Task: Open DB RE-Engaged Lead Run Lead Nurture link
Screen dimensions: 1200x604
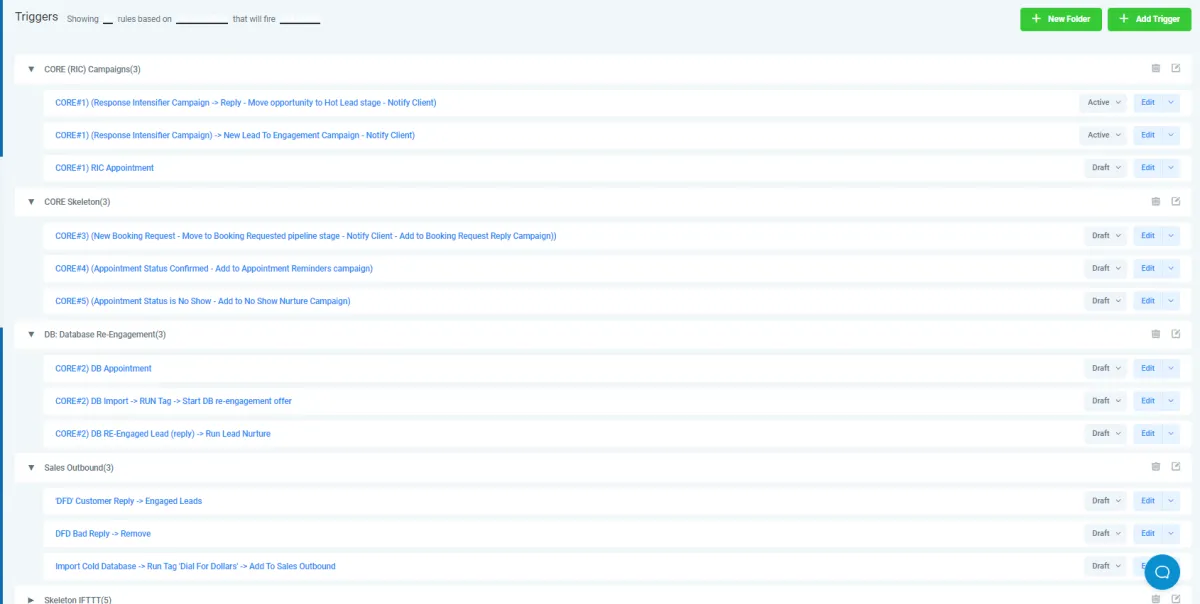Action: click(163, 434)
